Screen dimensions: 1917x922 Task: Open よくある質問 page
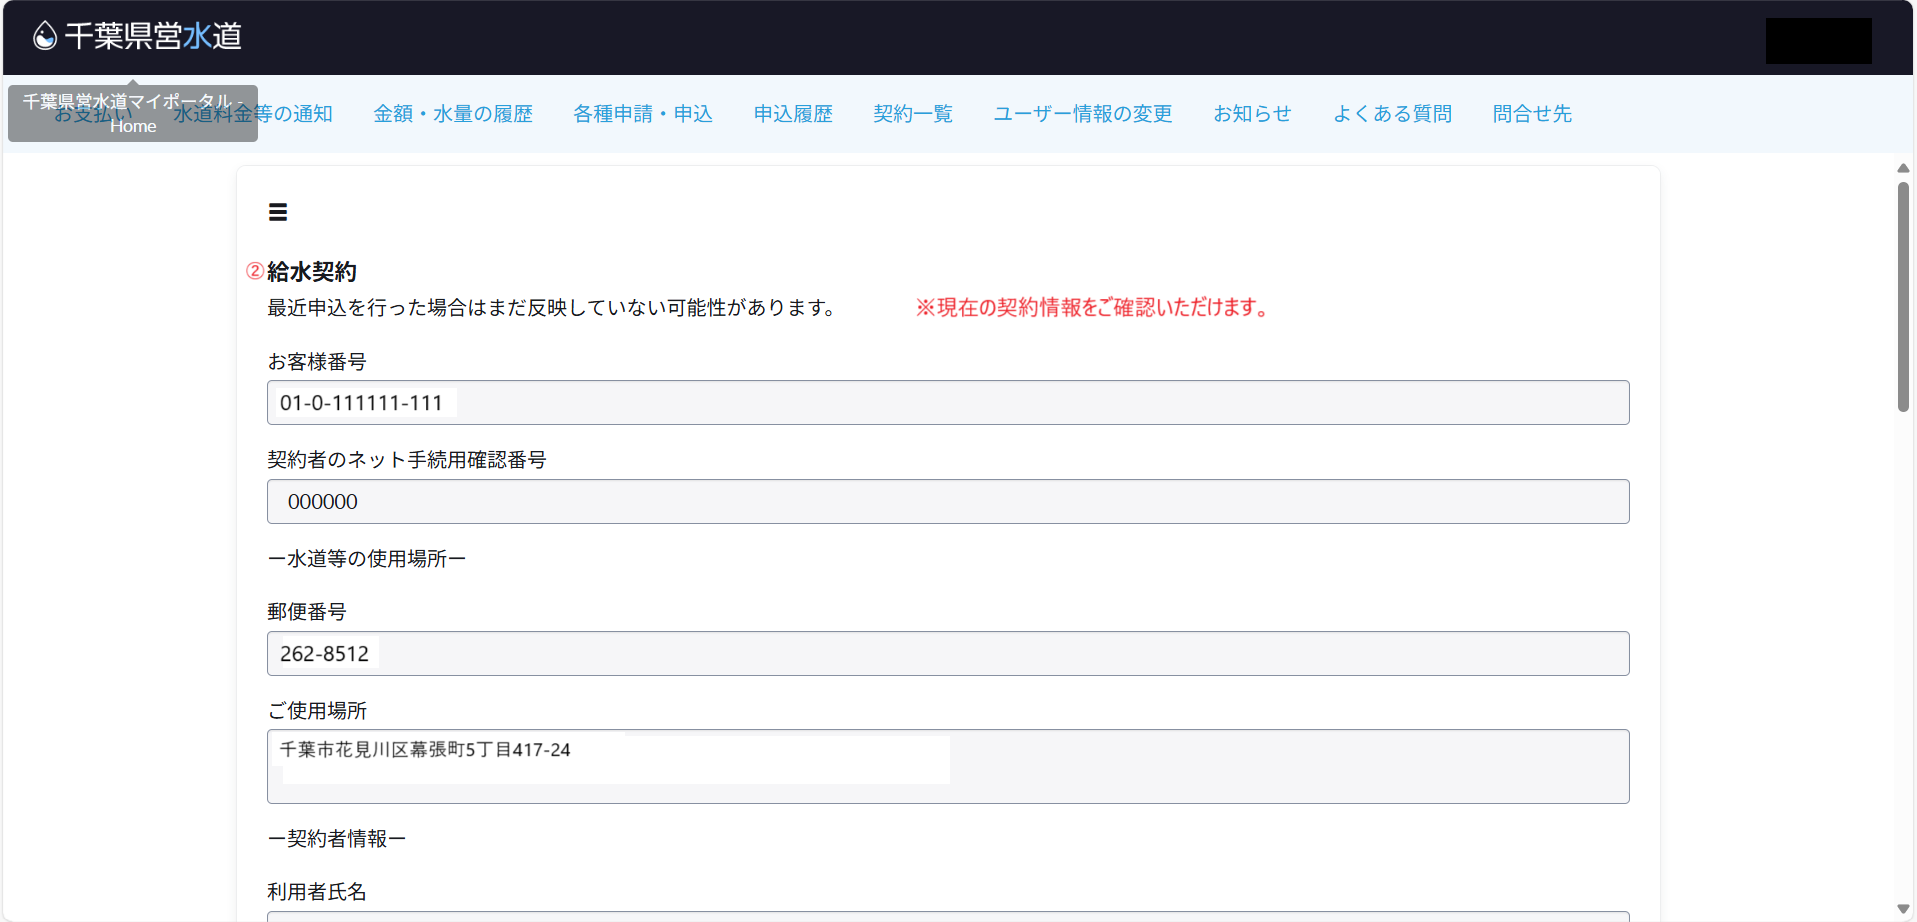click(x=1392, y=114)
